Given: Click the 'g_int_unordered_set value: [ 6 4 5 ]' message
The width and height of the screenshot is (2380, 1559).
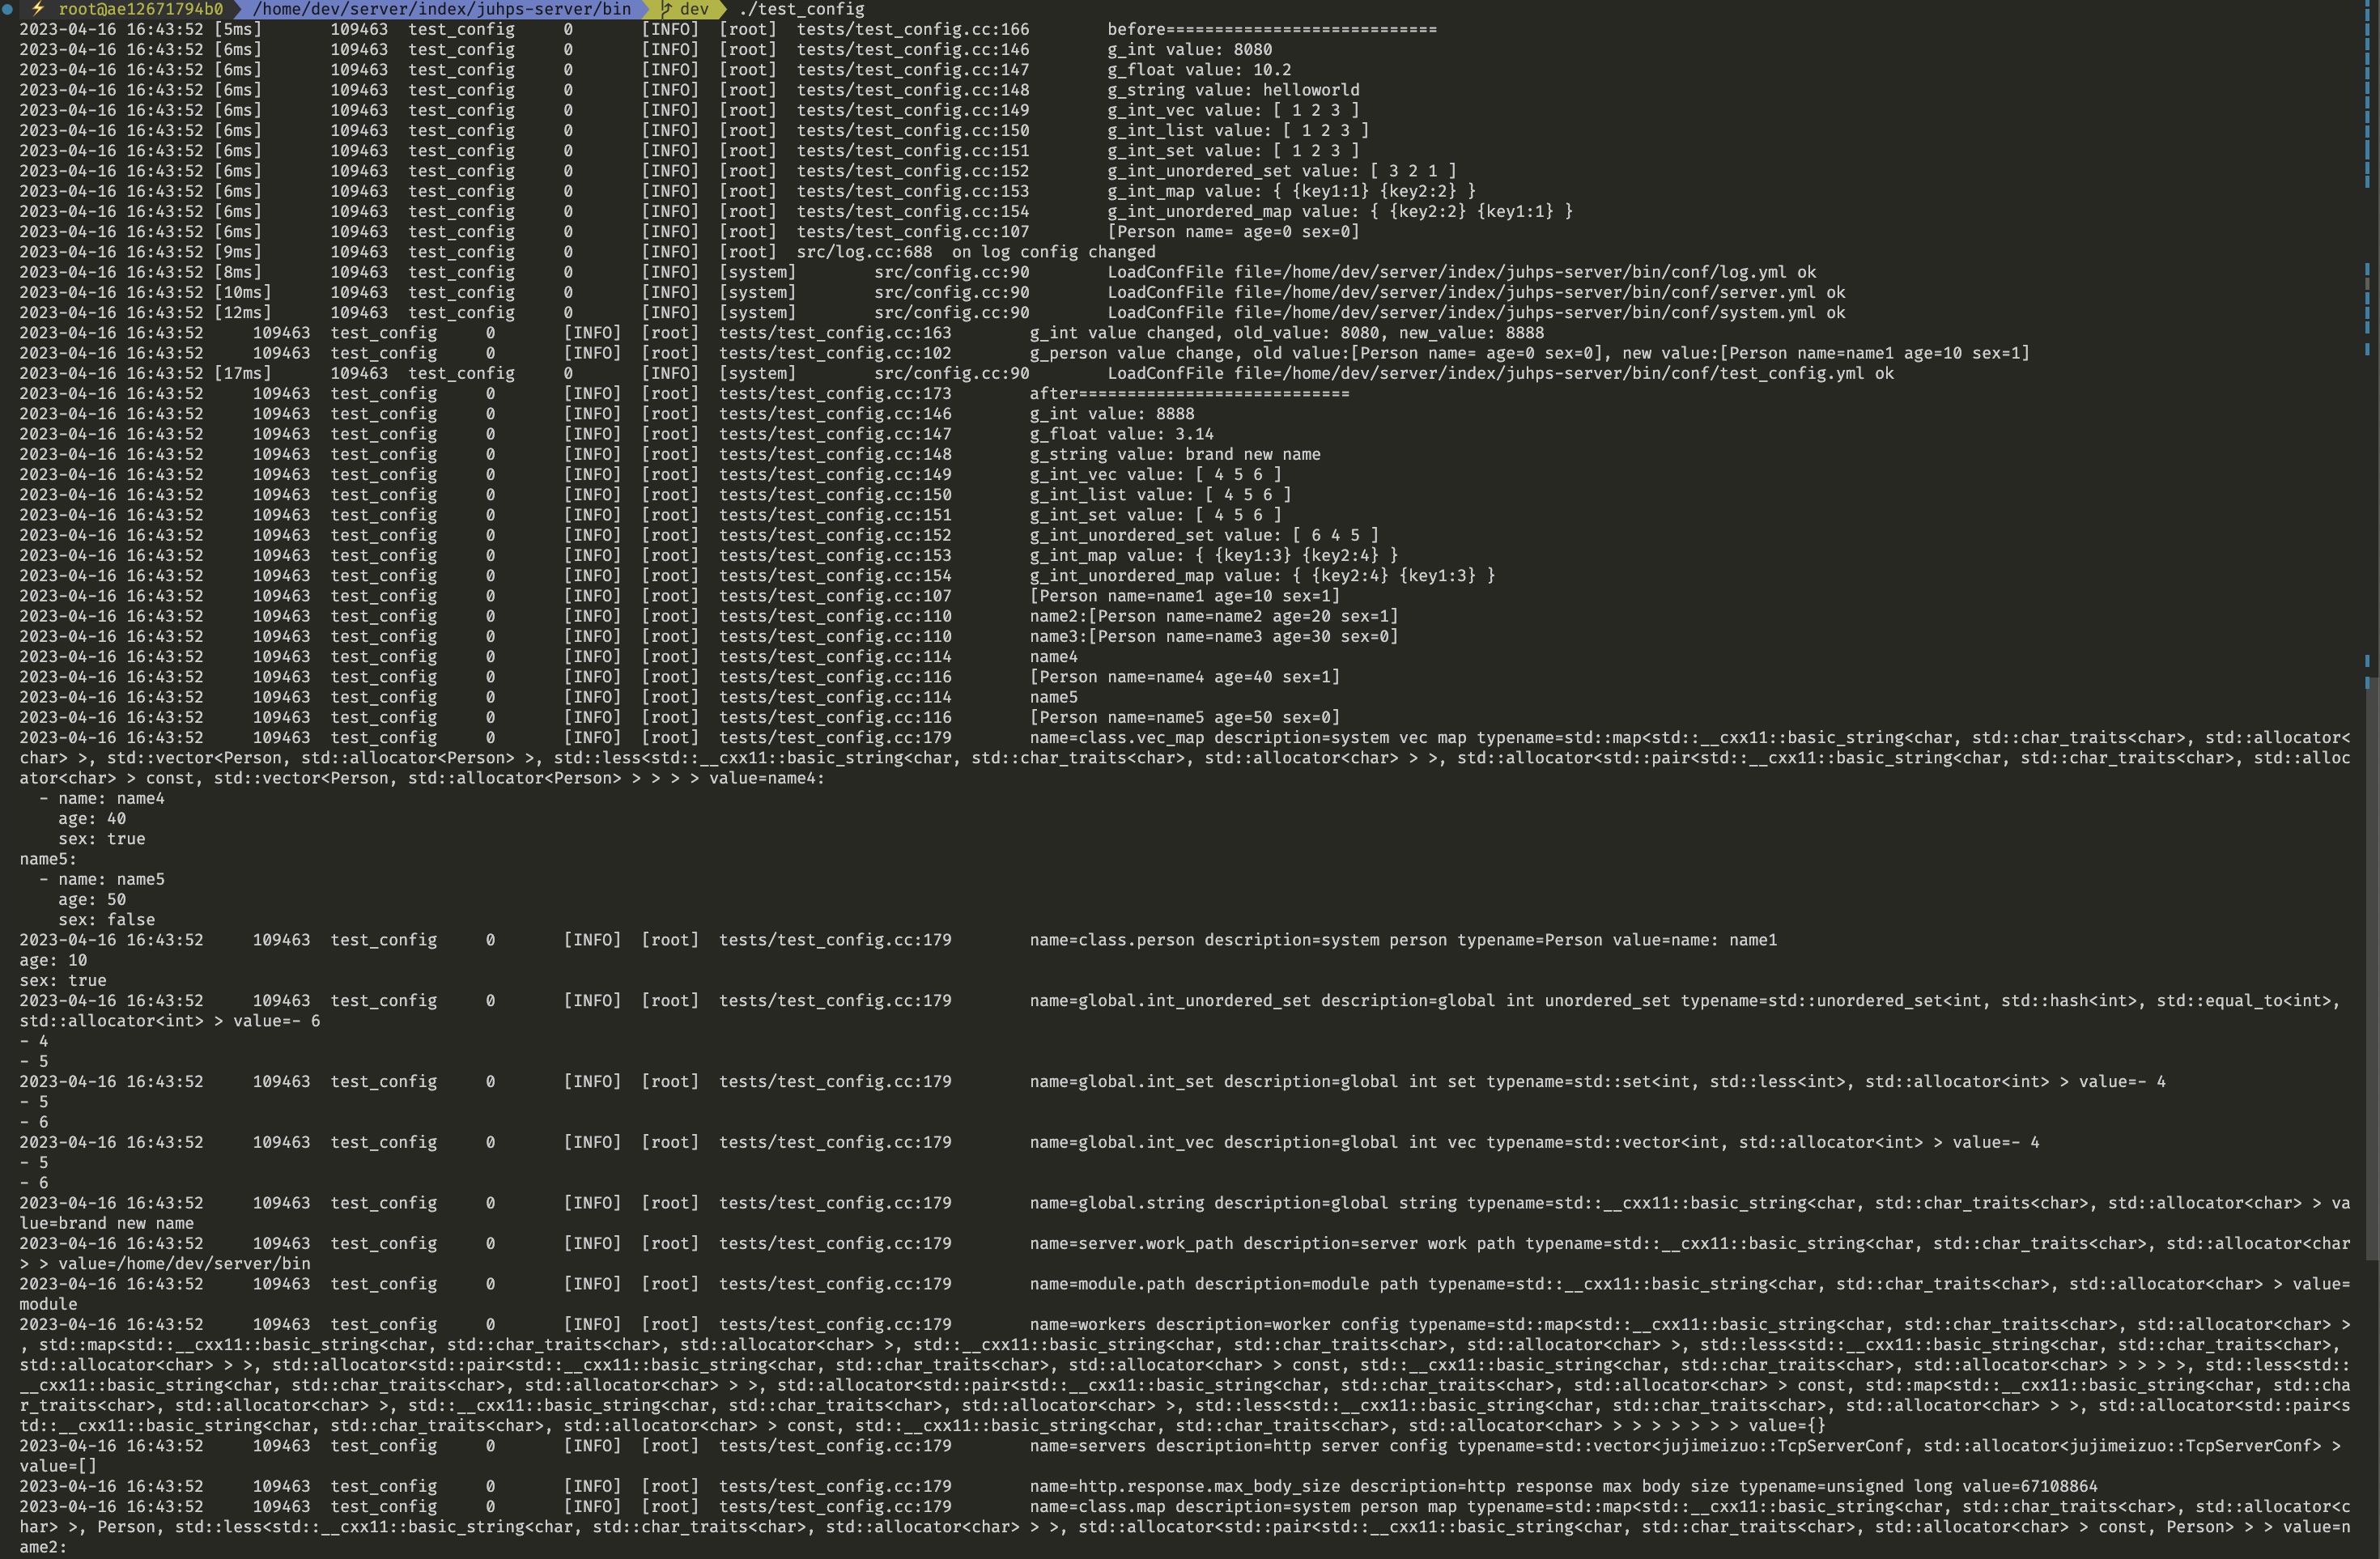Looking at the screenshot, I should [1204, 535].
